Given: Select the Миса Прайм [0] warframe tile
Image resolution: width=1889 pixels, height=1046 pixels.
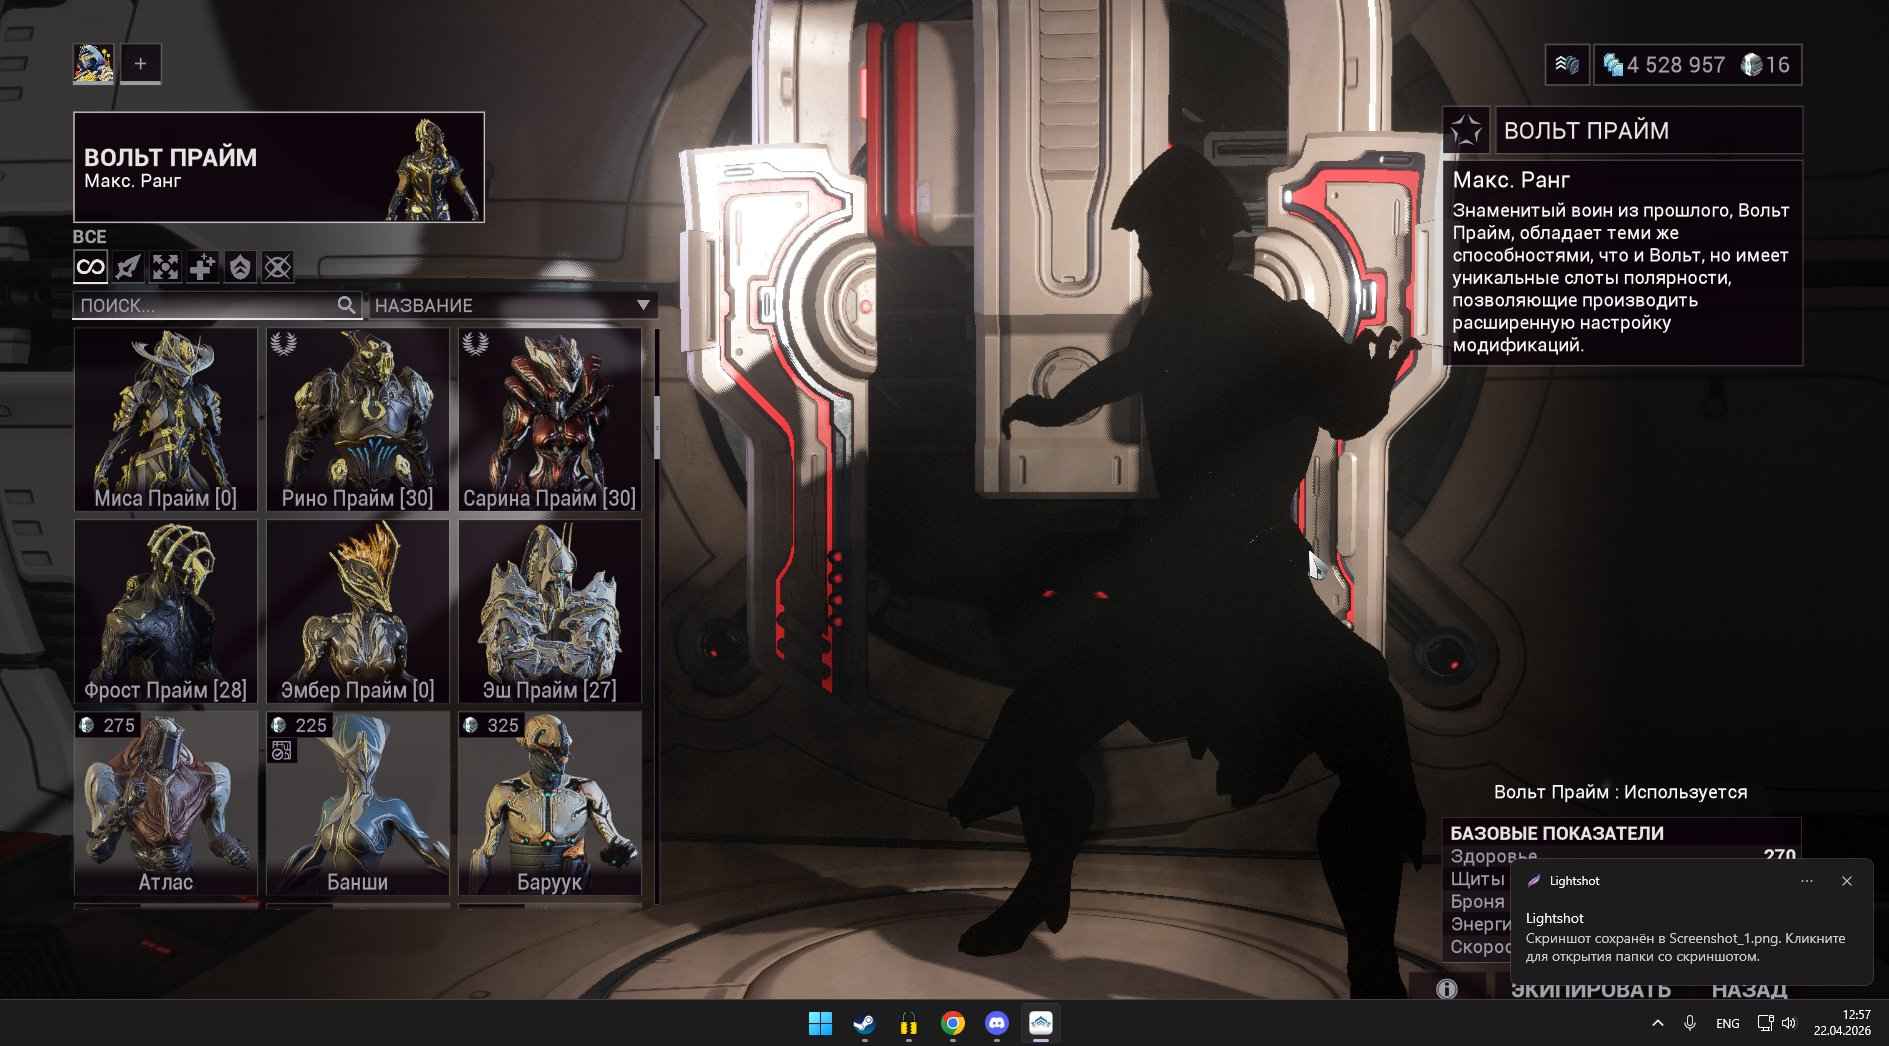Looking at the screenshot, I should tap(166, 420).
